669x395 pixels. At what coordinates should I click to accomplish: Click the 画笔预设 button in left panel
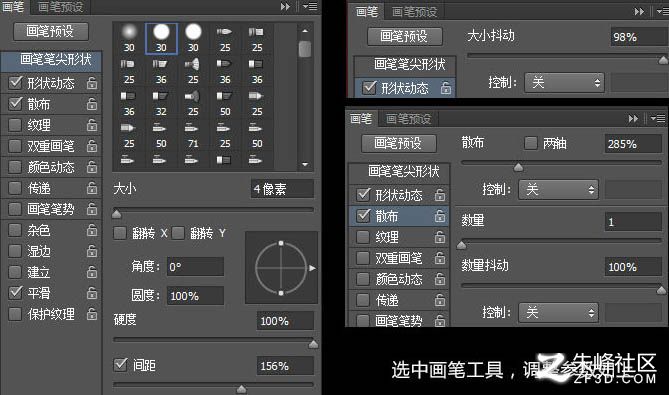pyautogui.click(x=51, y=32)
